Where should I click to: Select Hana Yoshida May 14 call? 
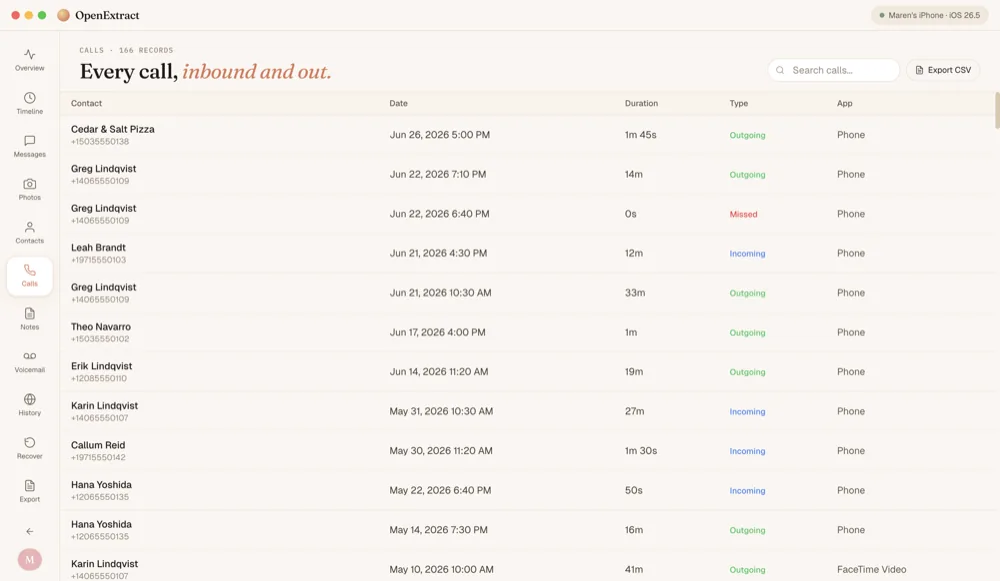tap(527, 530)
